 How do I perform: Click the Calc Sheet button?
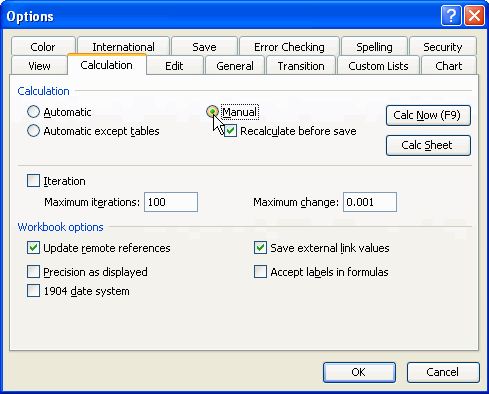coord(428,145)
